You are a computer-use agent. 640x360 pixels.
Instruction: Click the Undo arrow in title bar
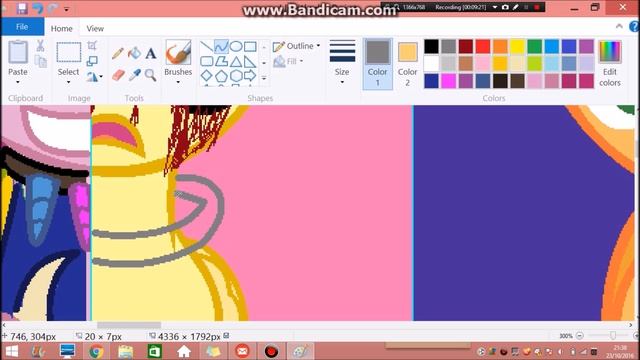pos(38,8)
